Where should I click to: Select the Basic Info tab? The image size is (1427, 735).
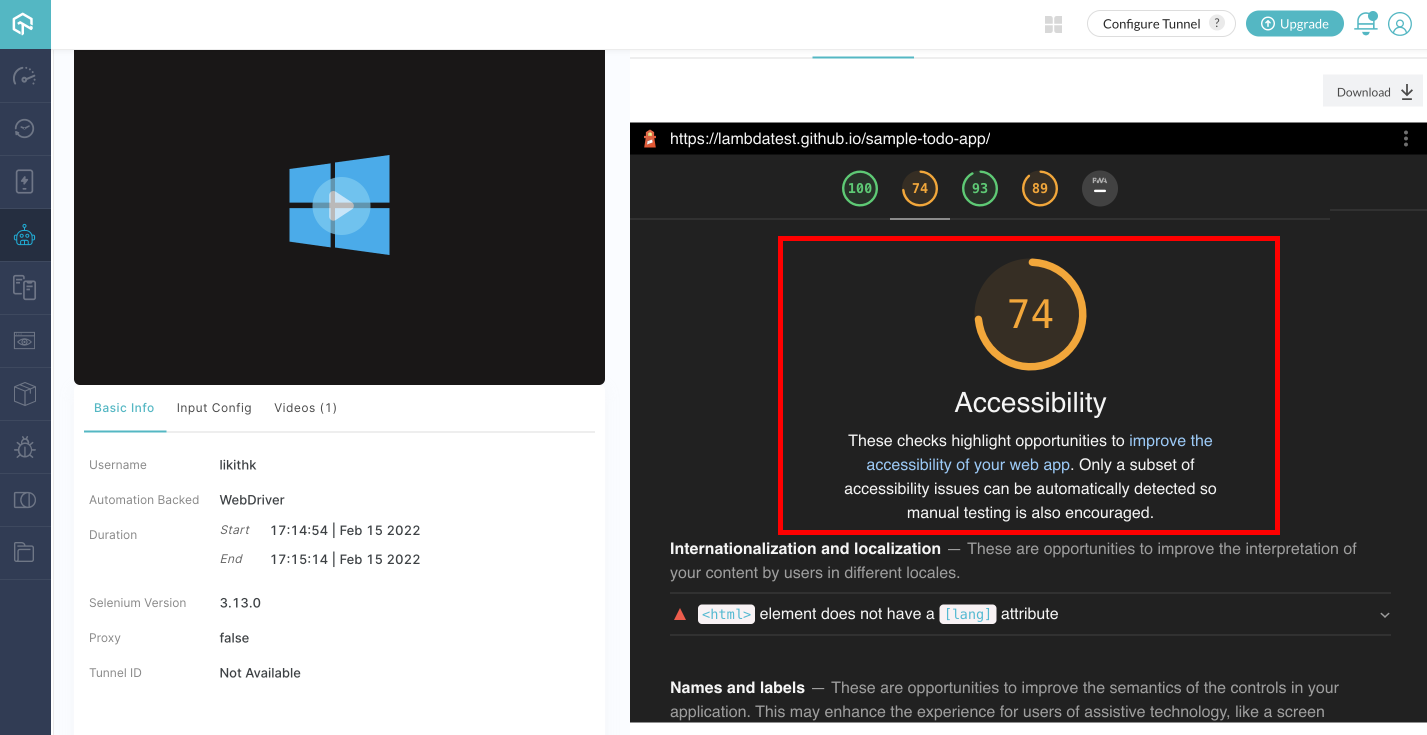124,408
